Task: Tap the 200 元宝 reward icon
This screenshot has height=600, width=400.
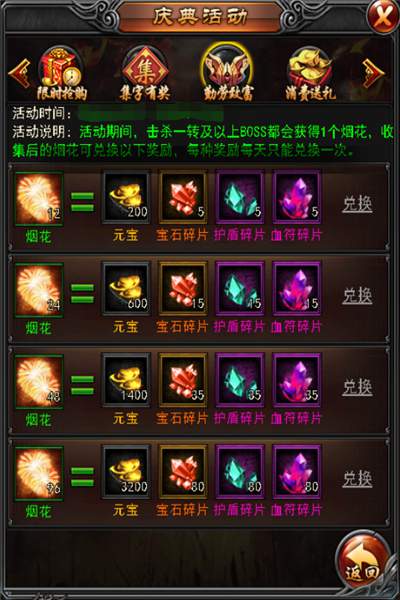Action: tap(126, 197)
